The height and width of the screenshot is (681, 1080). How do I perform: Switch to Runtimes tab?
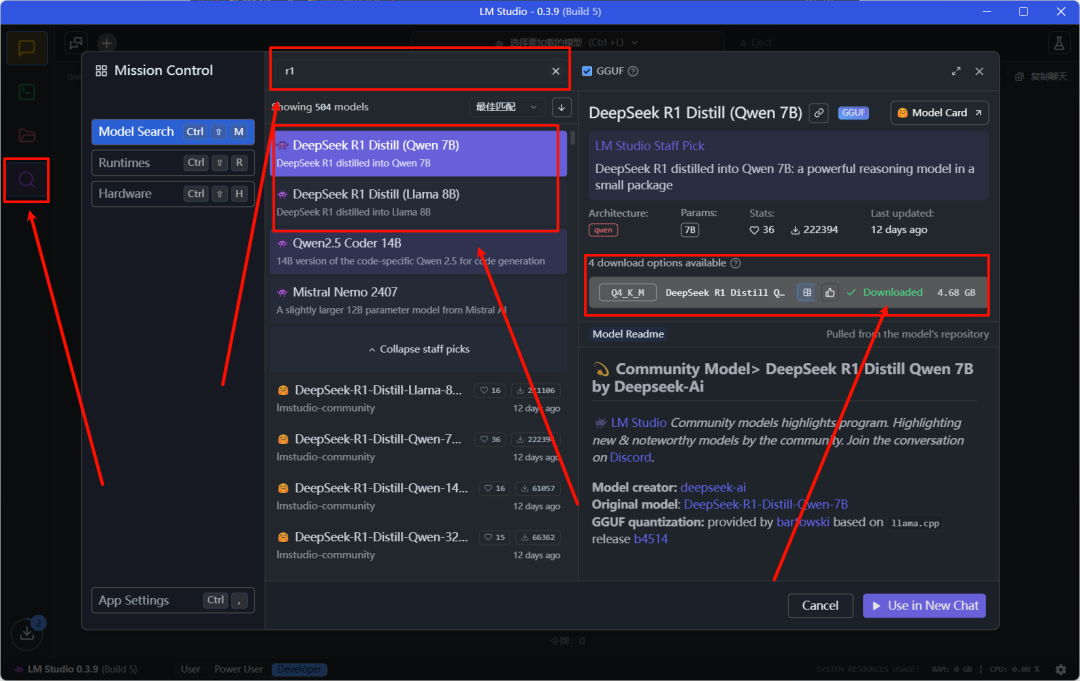[173, 163]
